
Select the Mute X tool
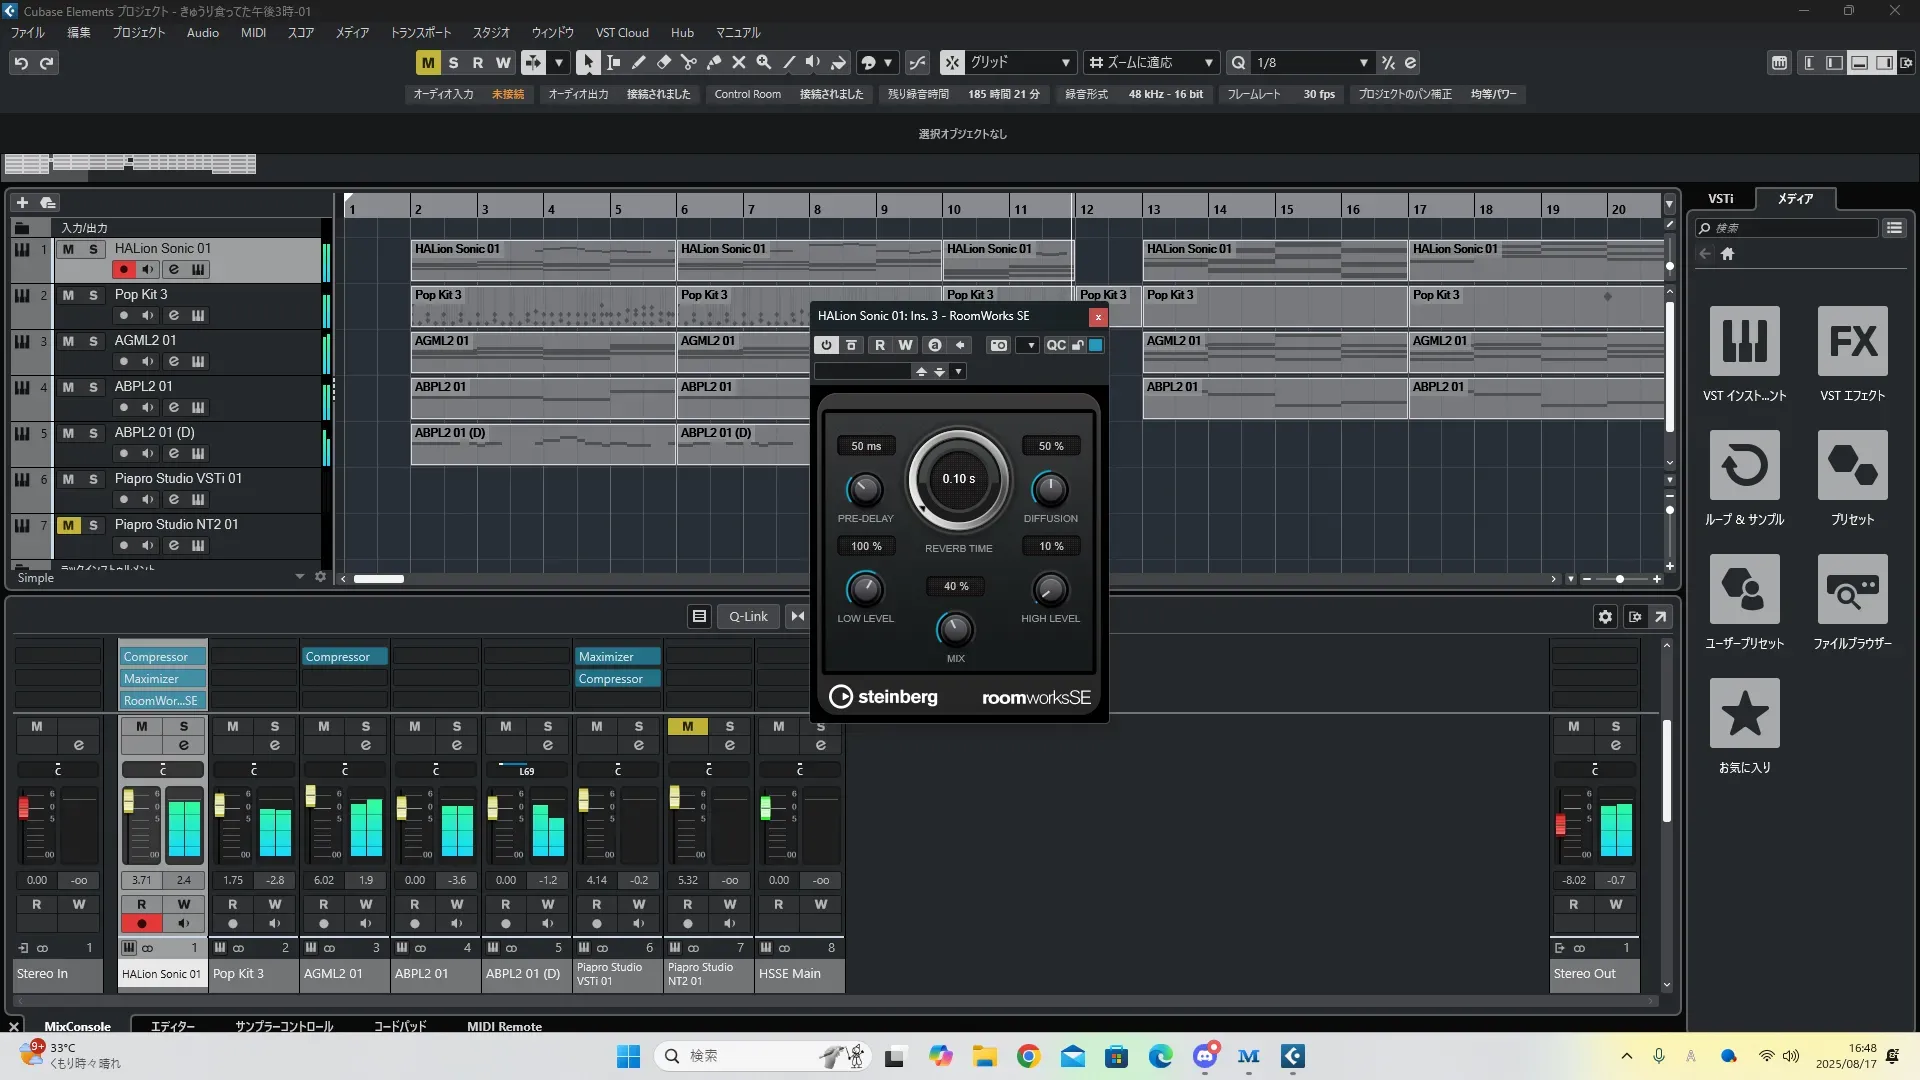(x=739, y=62)
